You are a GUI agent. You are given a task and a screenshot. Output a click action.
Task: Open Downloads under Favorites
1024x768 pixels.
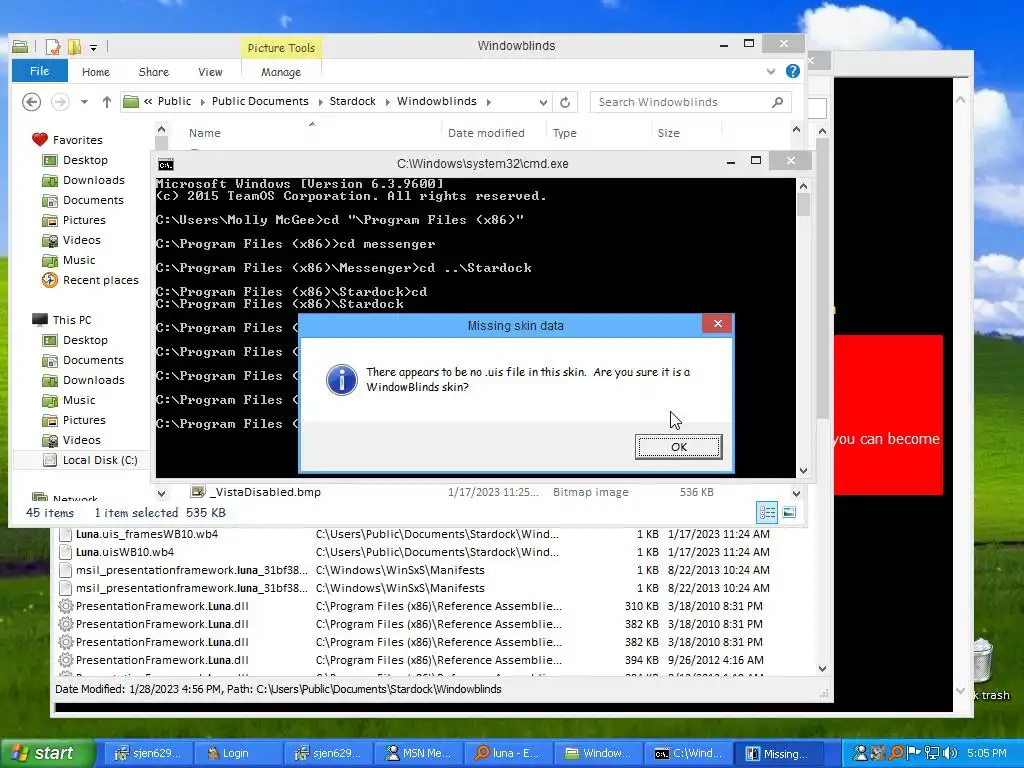click(x=93, y=180)
